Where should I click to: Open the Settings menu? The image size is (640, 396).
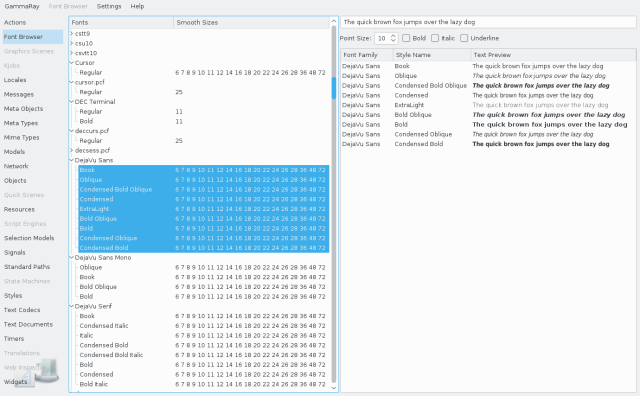point(109,6)
